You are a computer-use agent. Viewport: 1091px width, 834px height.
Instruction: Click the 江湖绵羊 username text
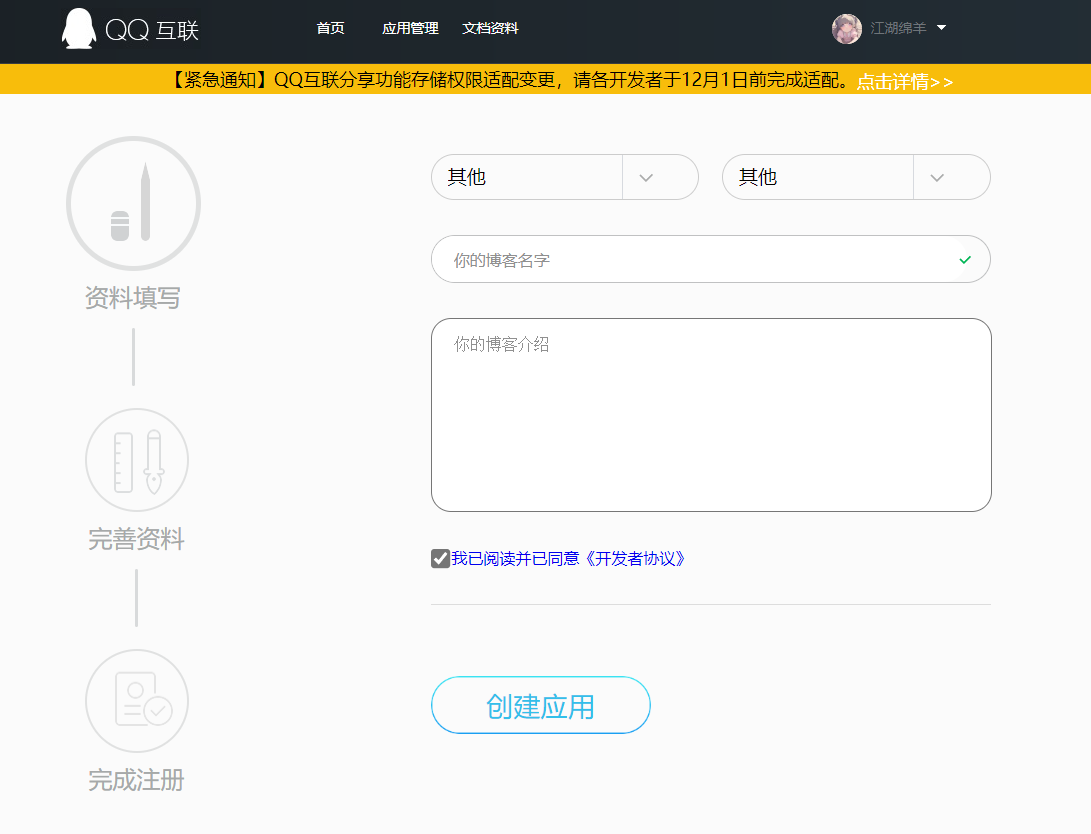coord(898,29)
